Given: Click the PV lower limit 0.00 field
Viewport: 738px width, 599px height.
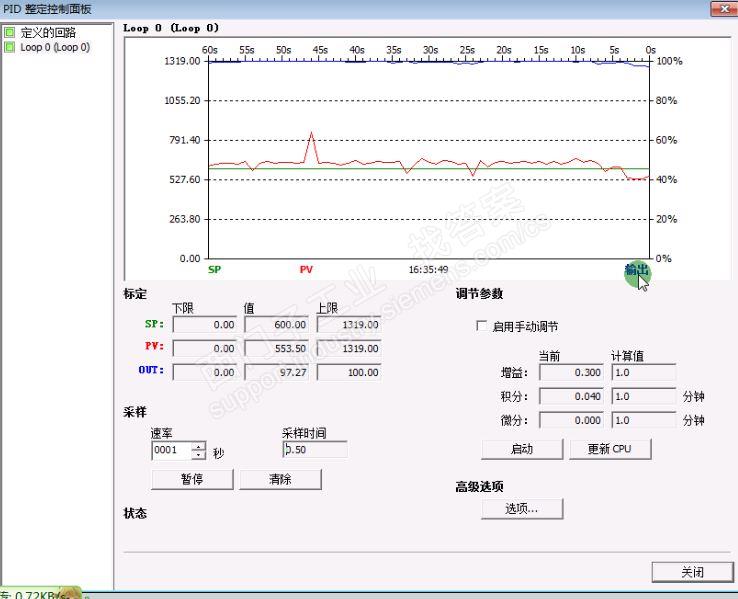Looking at the screenshot, I should (205, 348).
